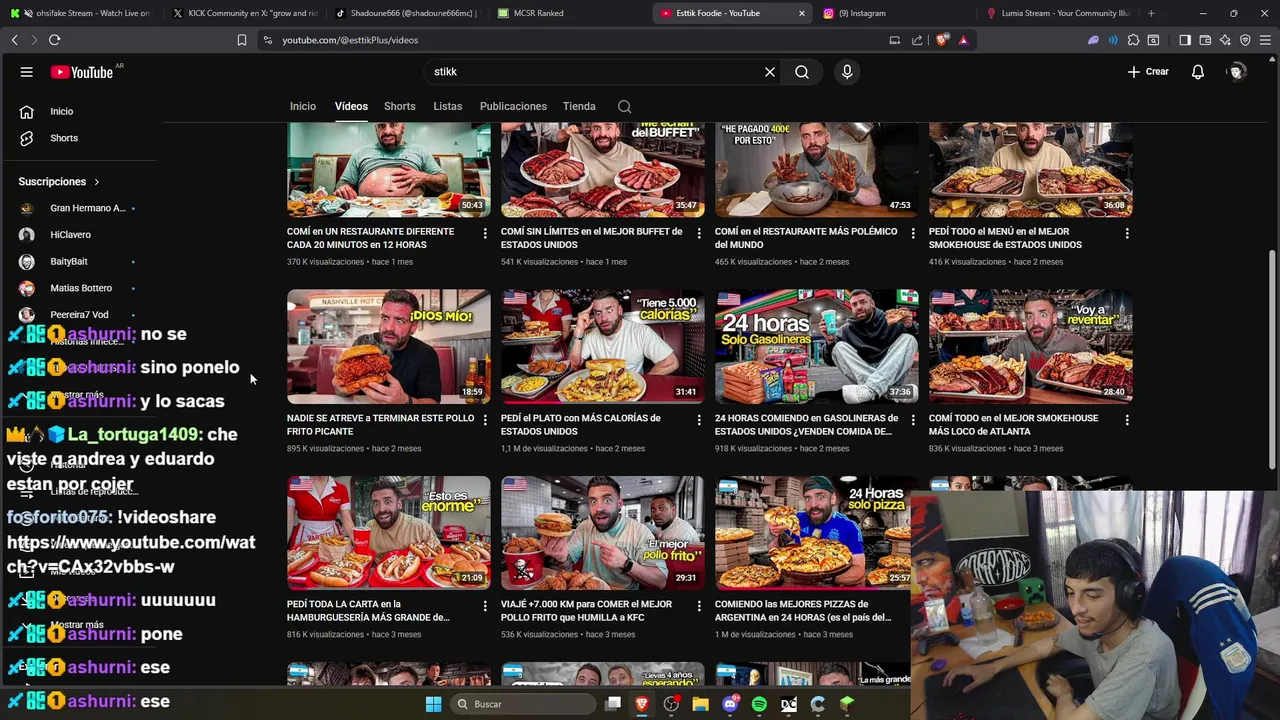Image resolution: width=1280 pixels, height=720 pixels.
Task: Play the '24 horas Solo Gasolineras' thumbnail
Action: [x=817, y=346]
